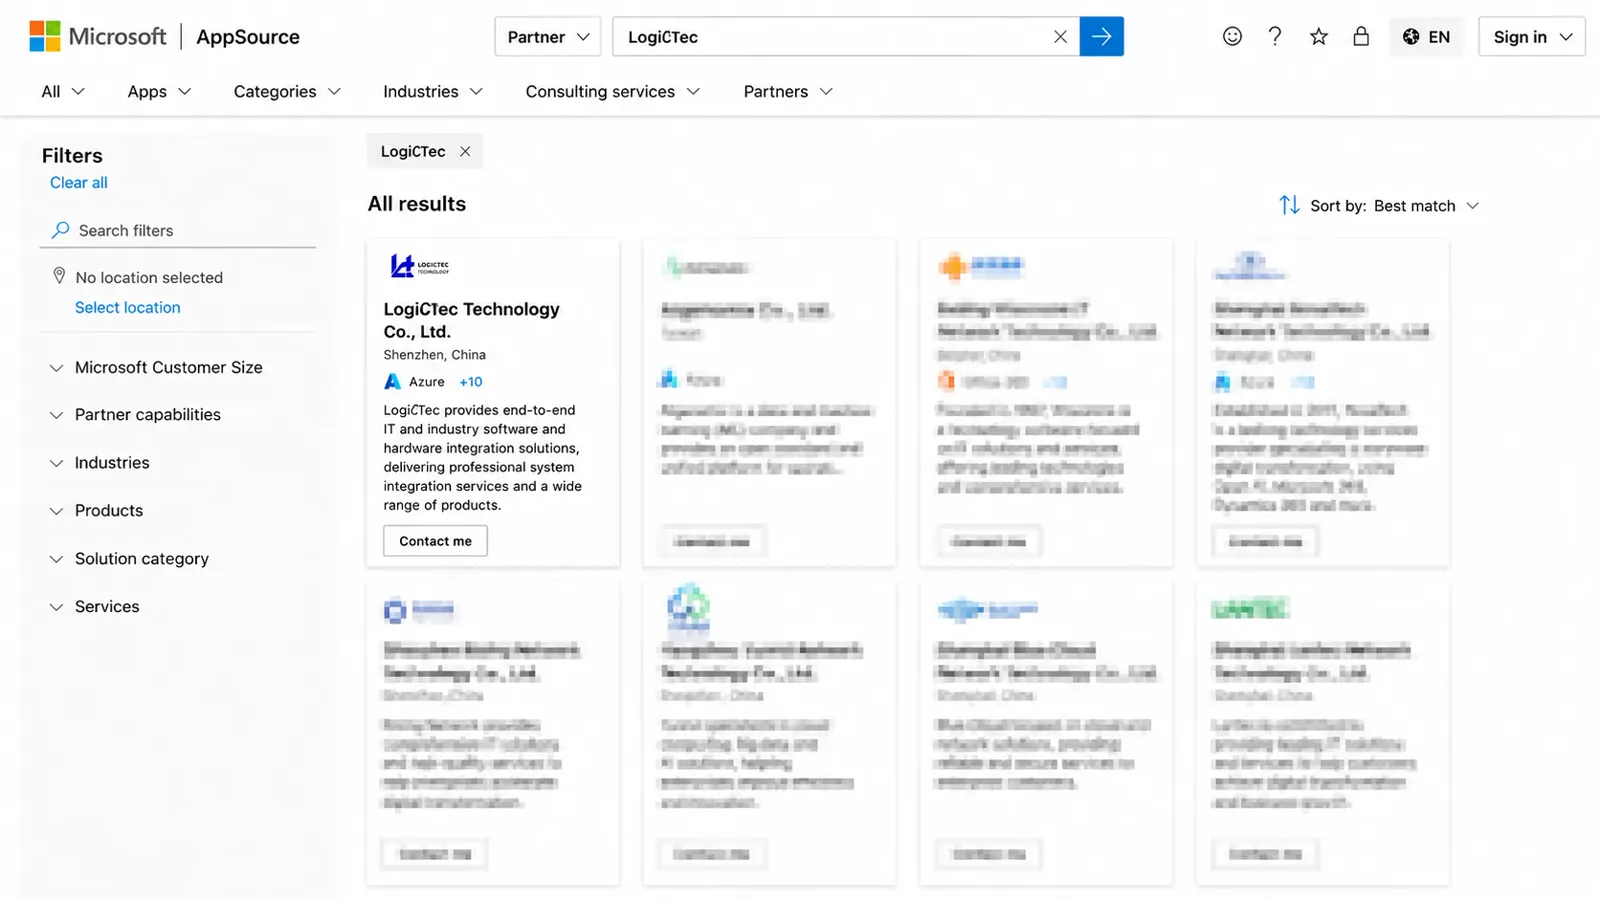This screenshot has height=900, width=1600.
Task: Click Contact me on LogiCTec card
Action: pyautogui.click(x=435, y=541)
